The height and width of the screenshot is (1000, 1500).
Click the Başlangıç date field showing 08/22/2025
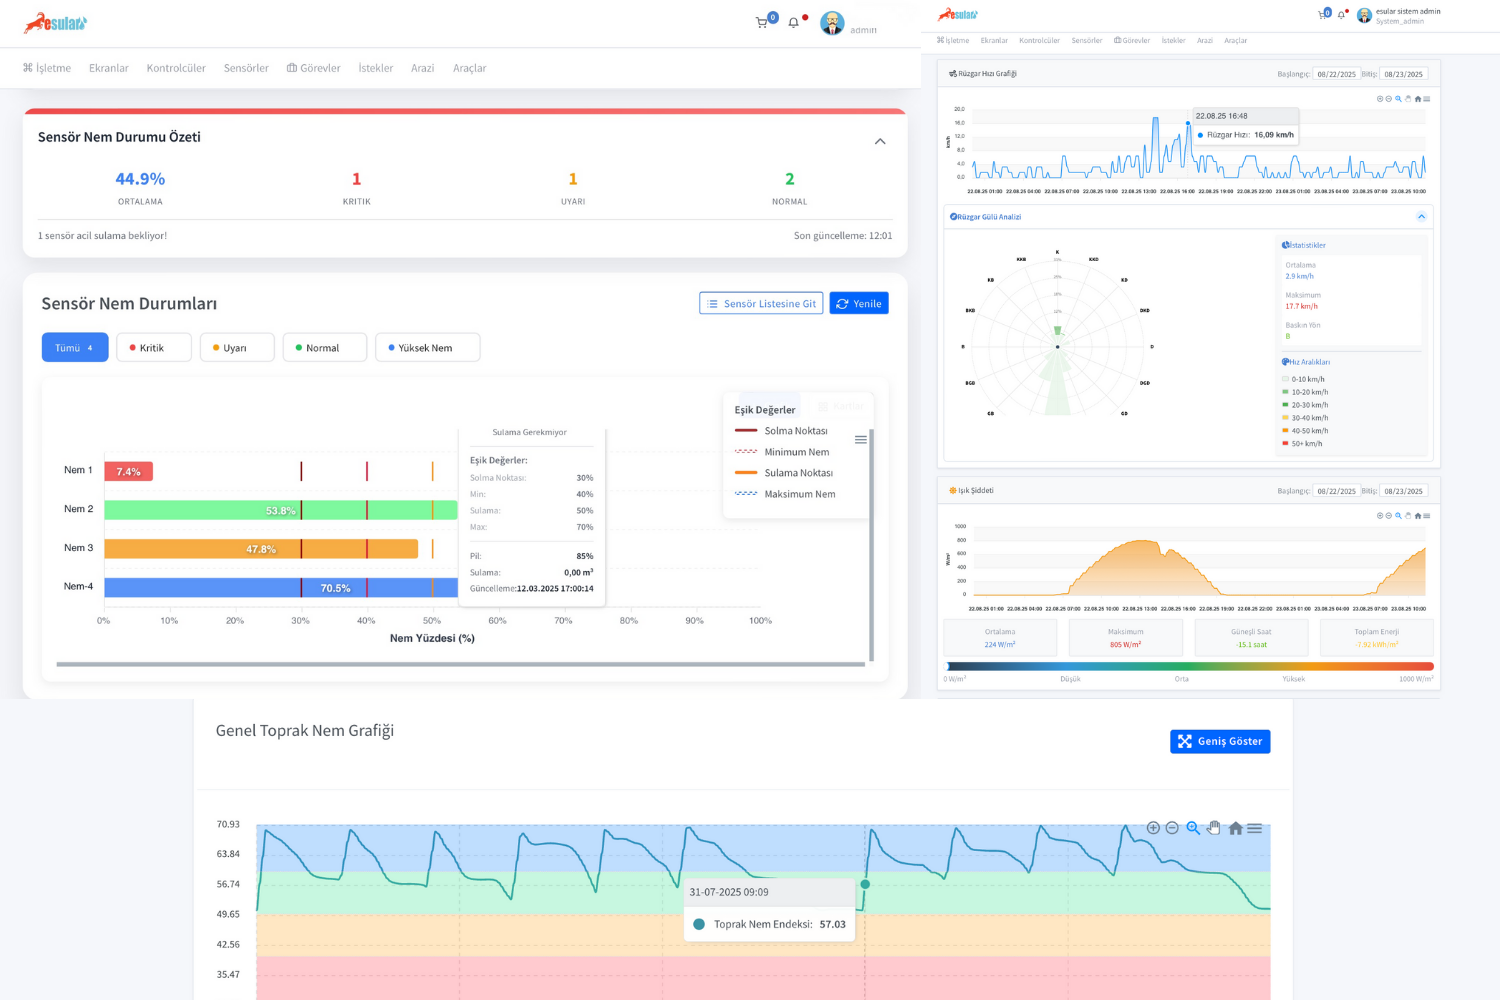point(1337,73)
